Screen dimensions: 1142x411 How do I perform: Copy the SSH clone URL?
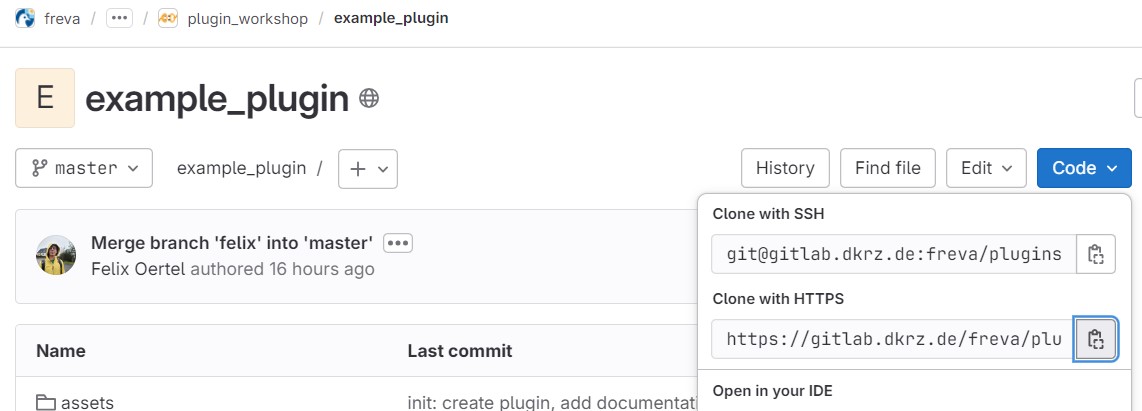pyautogui.click(x=1096, y=254)
